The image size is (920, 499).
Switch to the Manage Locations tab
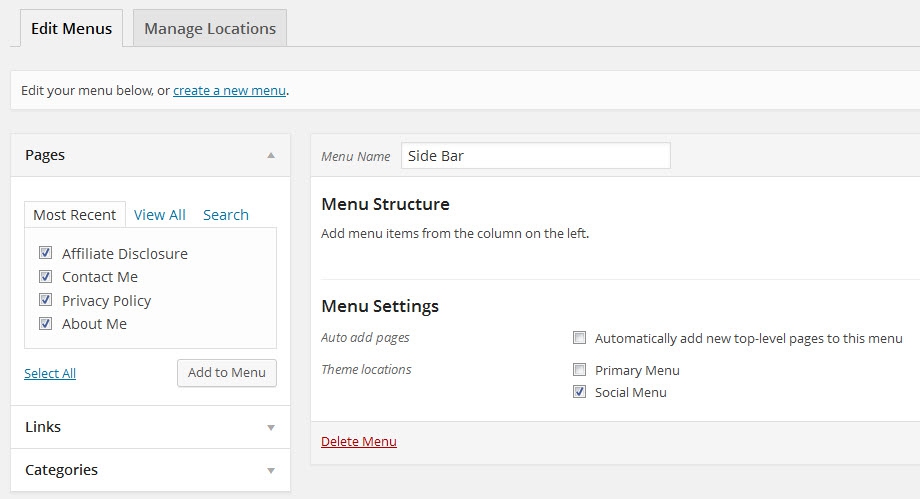[x=209, y=28]
